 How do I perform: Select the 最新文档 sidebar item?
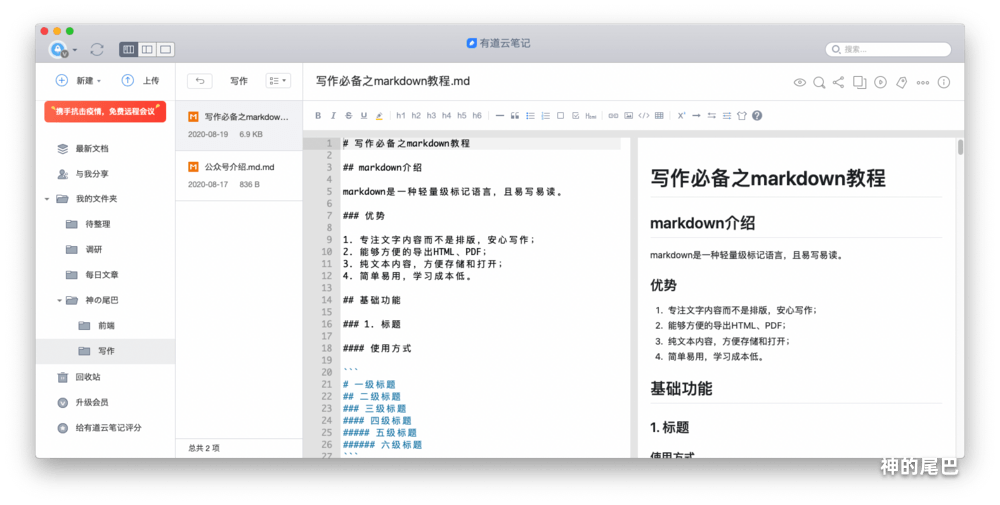point(90,149)
